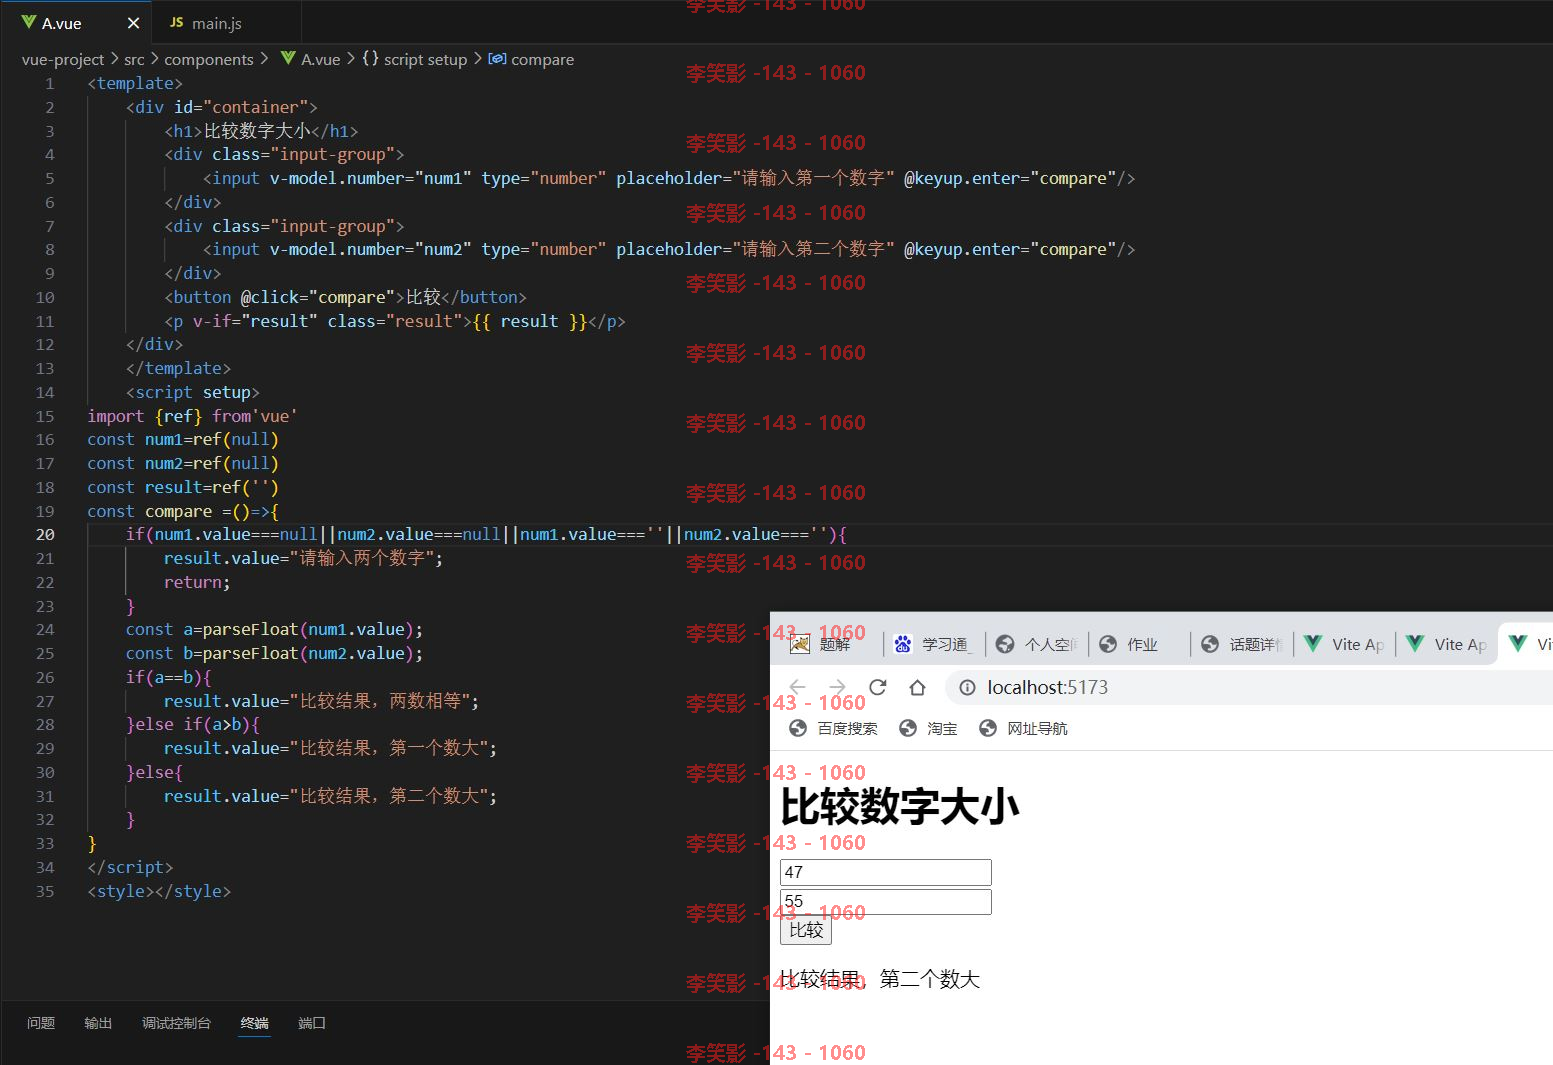
Task: Click the <p v-if="result"> code line
Action: click(395, 321)
